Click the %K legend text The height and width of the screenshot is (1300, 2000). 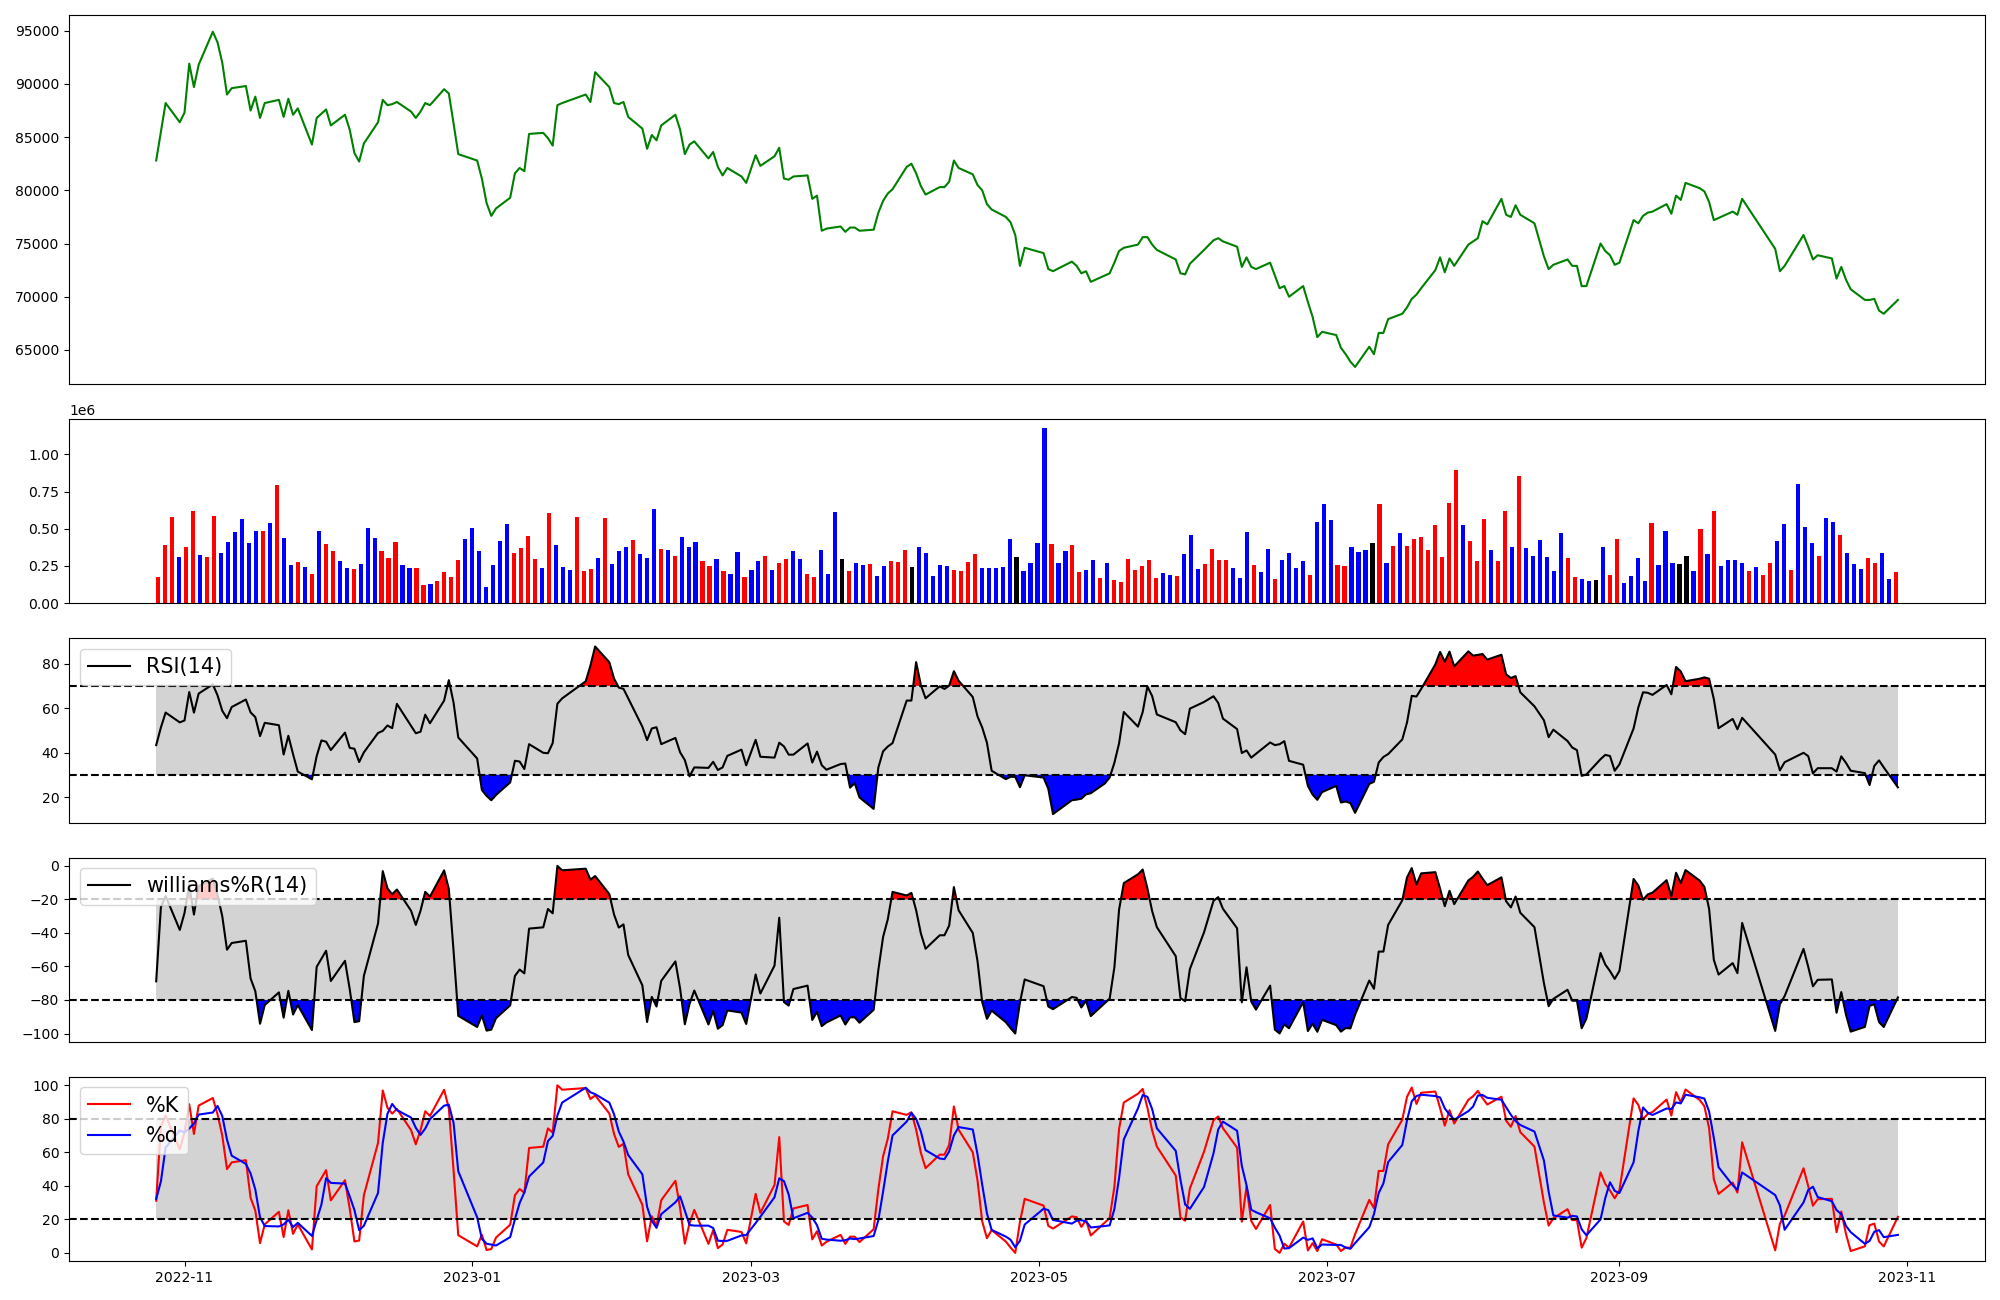click(x=162, y=1105)
